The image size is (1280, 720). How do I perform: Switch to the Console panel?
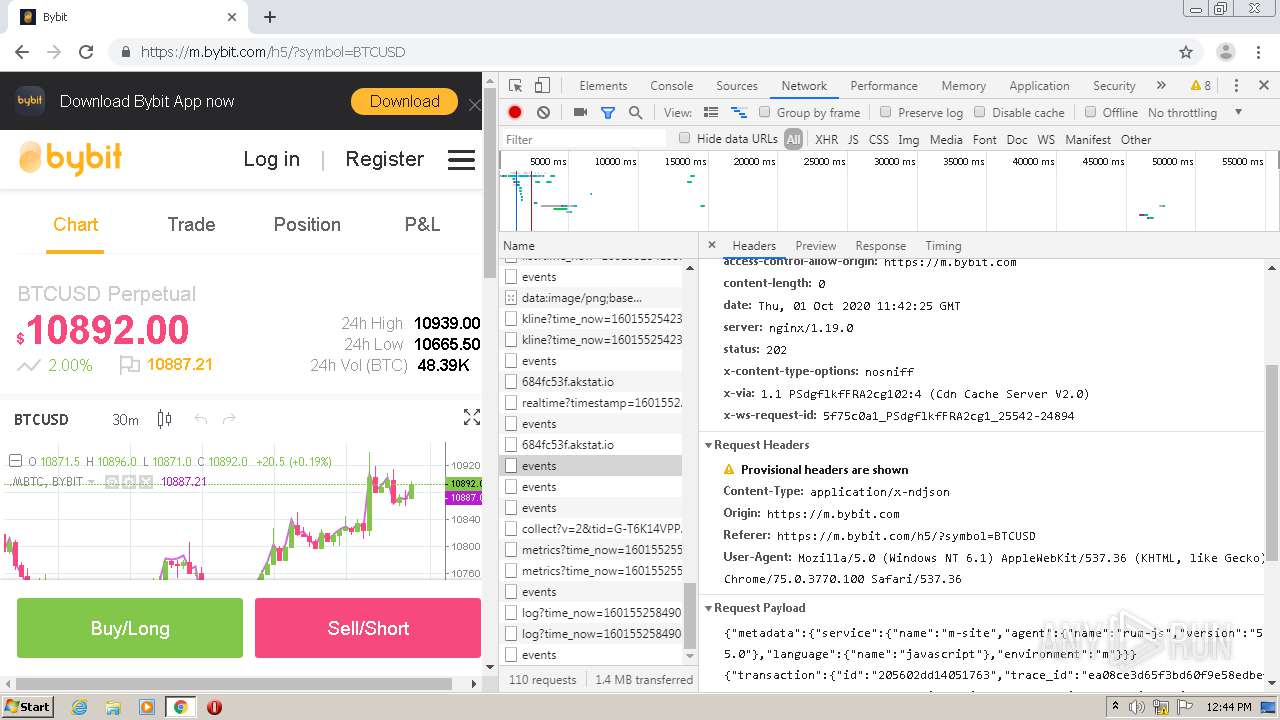coord(671,86)
